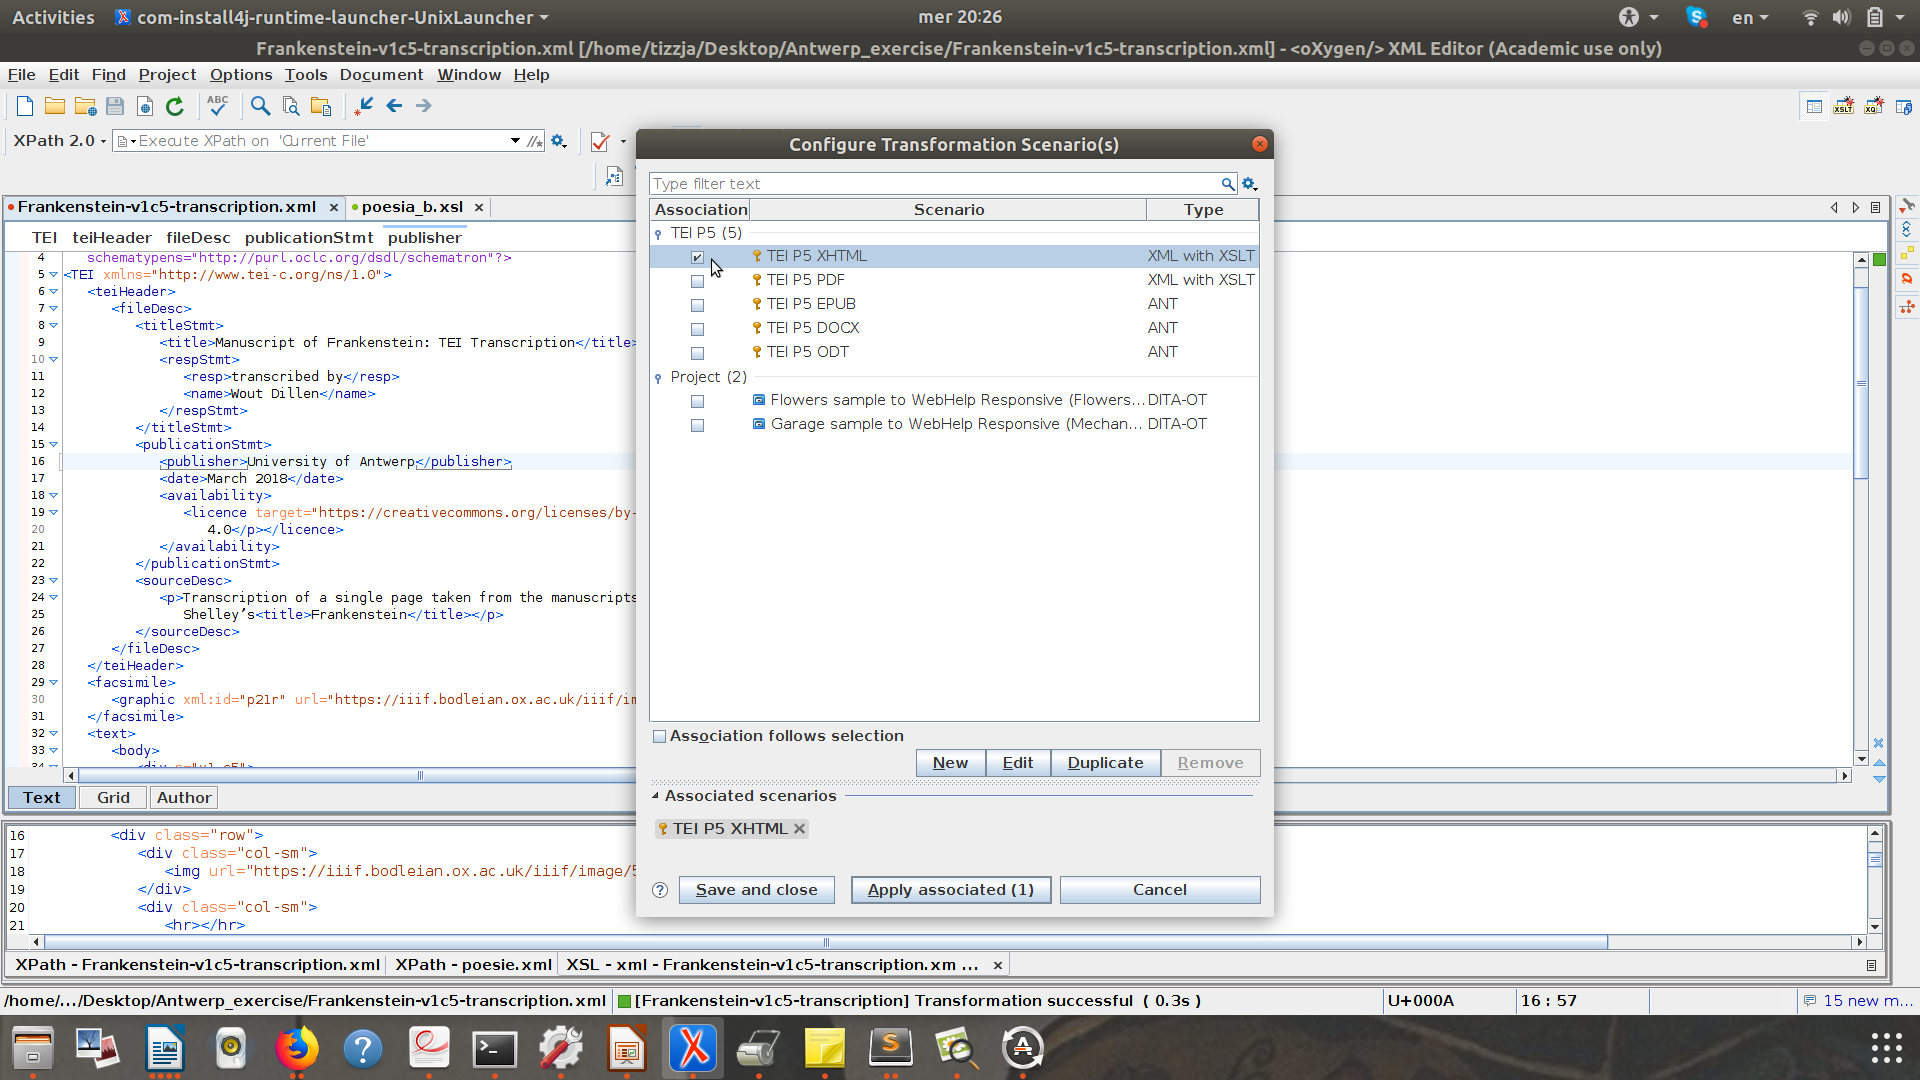Click green validation status square

(x=1879, y=260)
